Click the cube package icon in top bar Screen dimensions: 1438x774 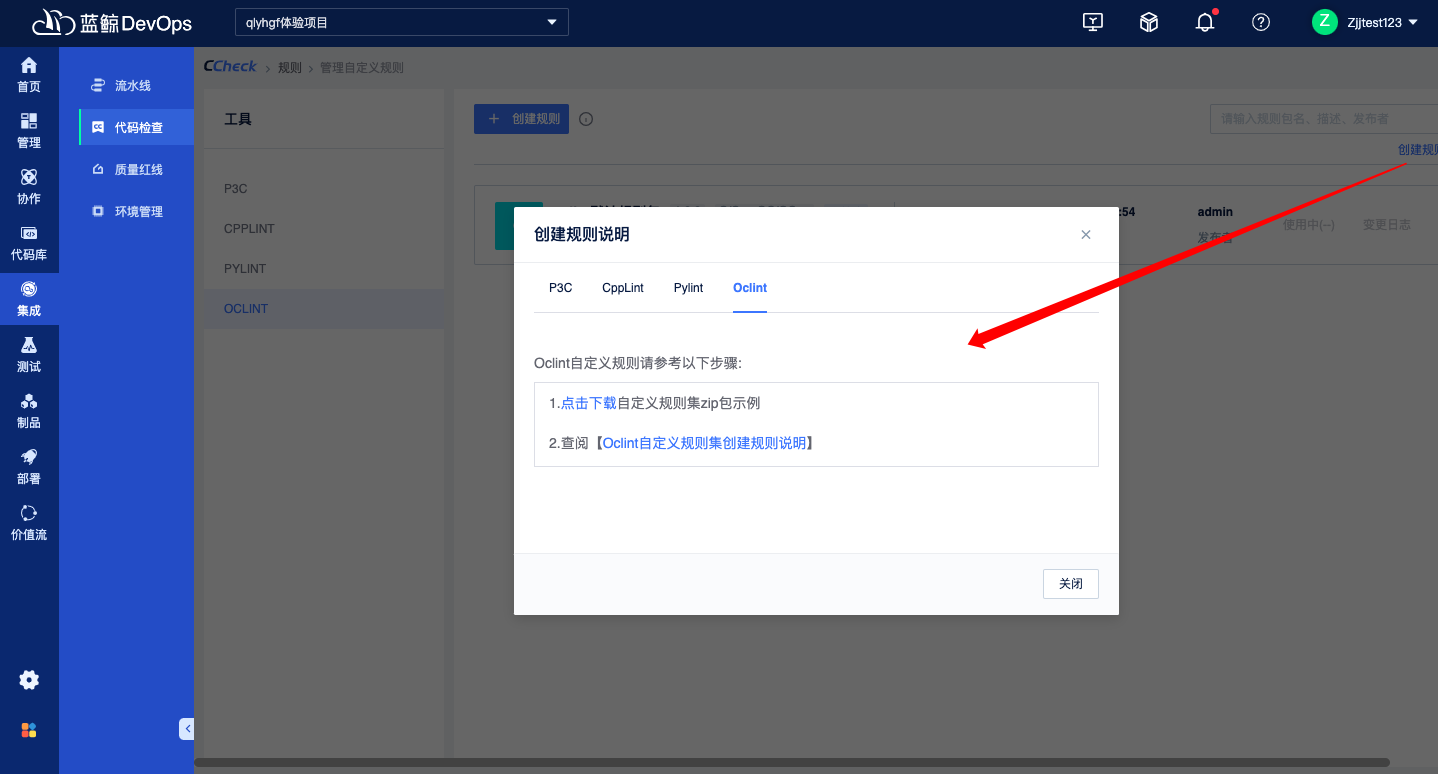[x=1149, y=22]
